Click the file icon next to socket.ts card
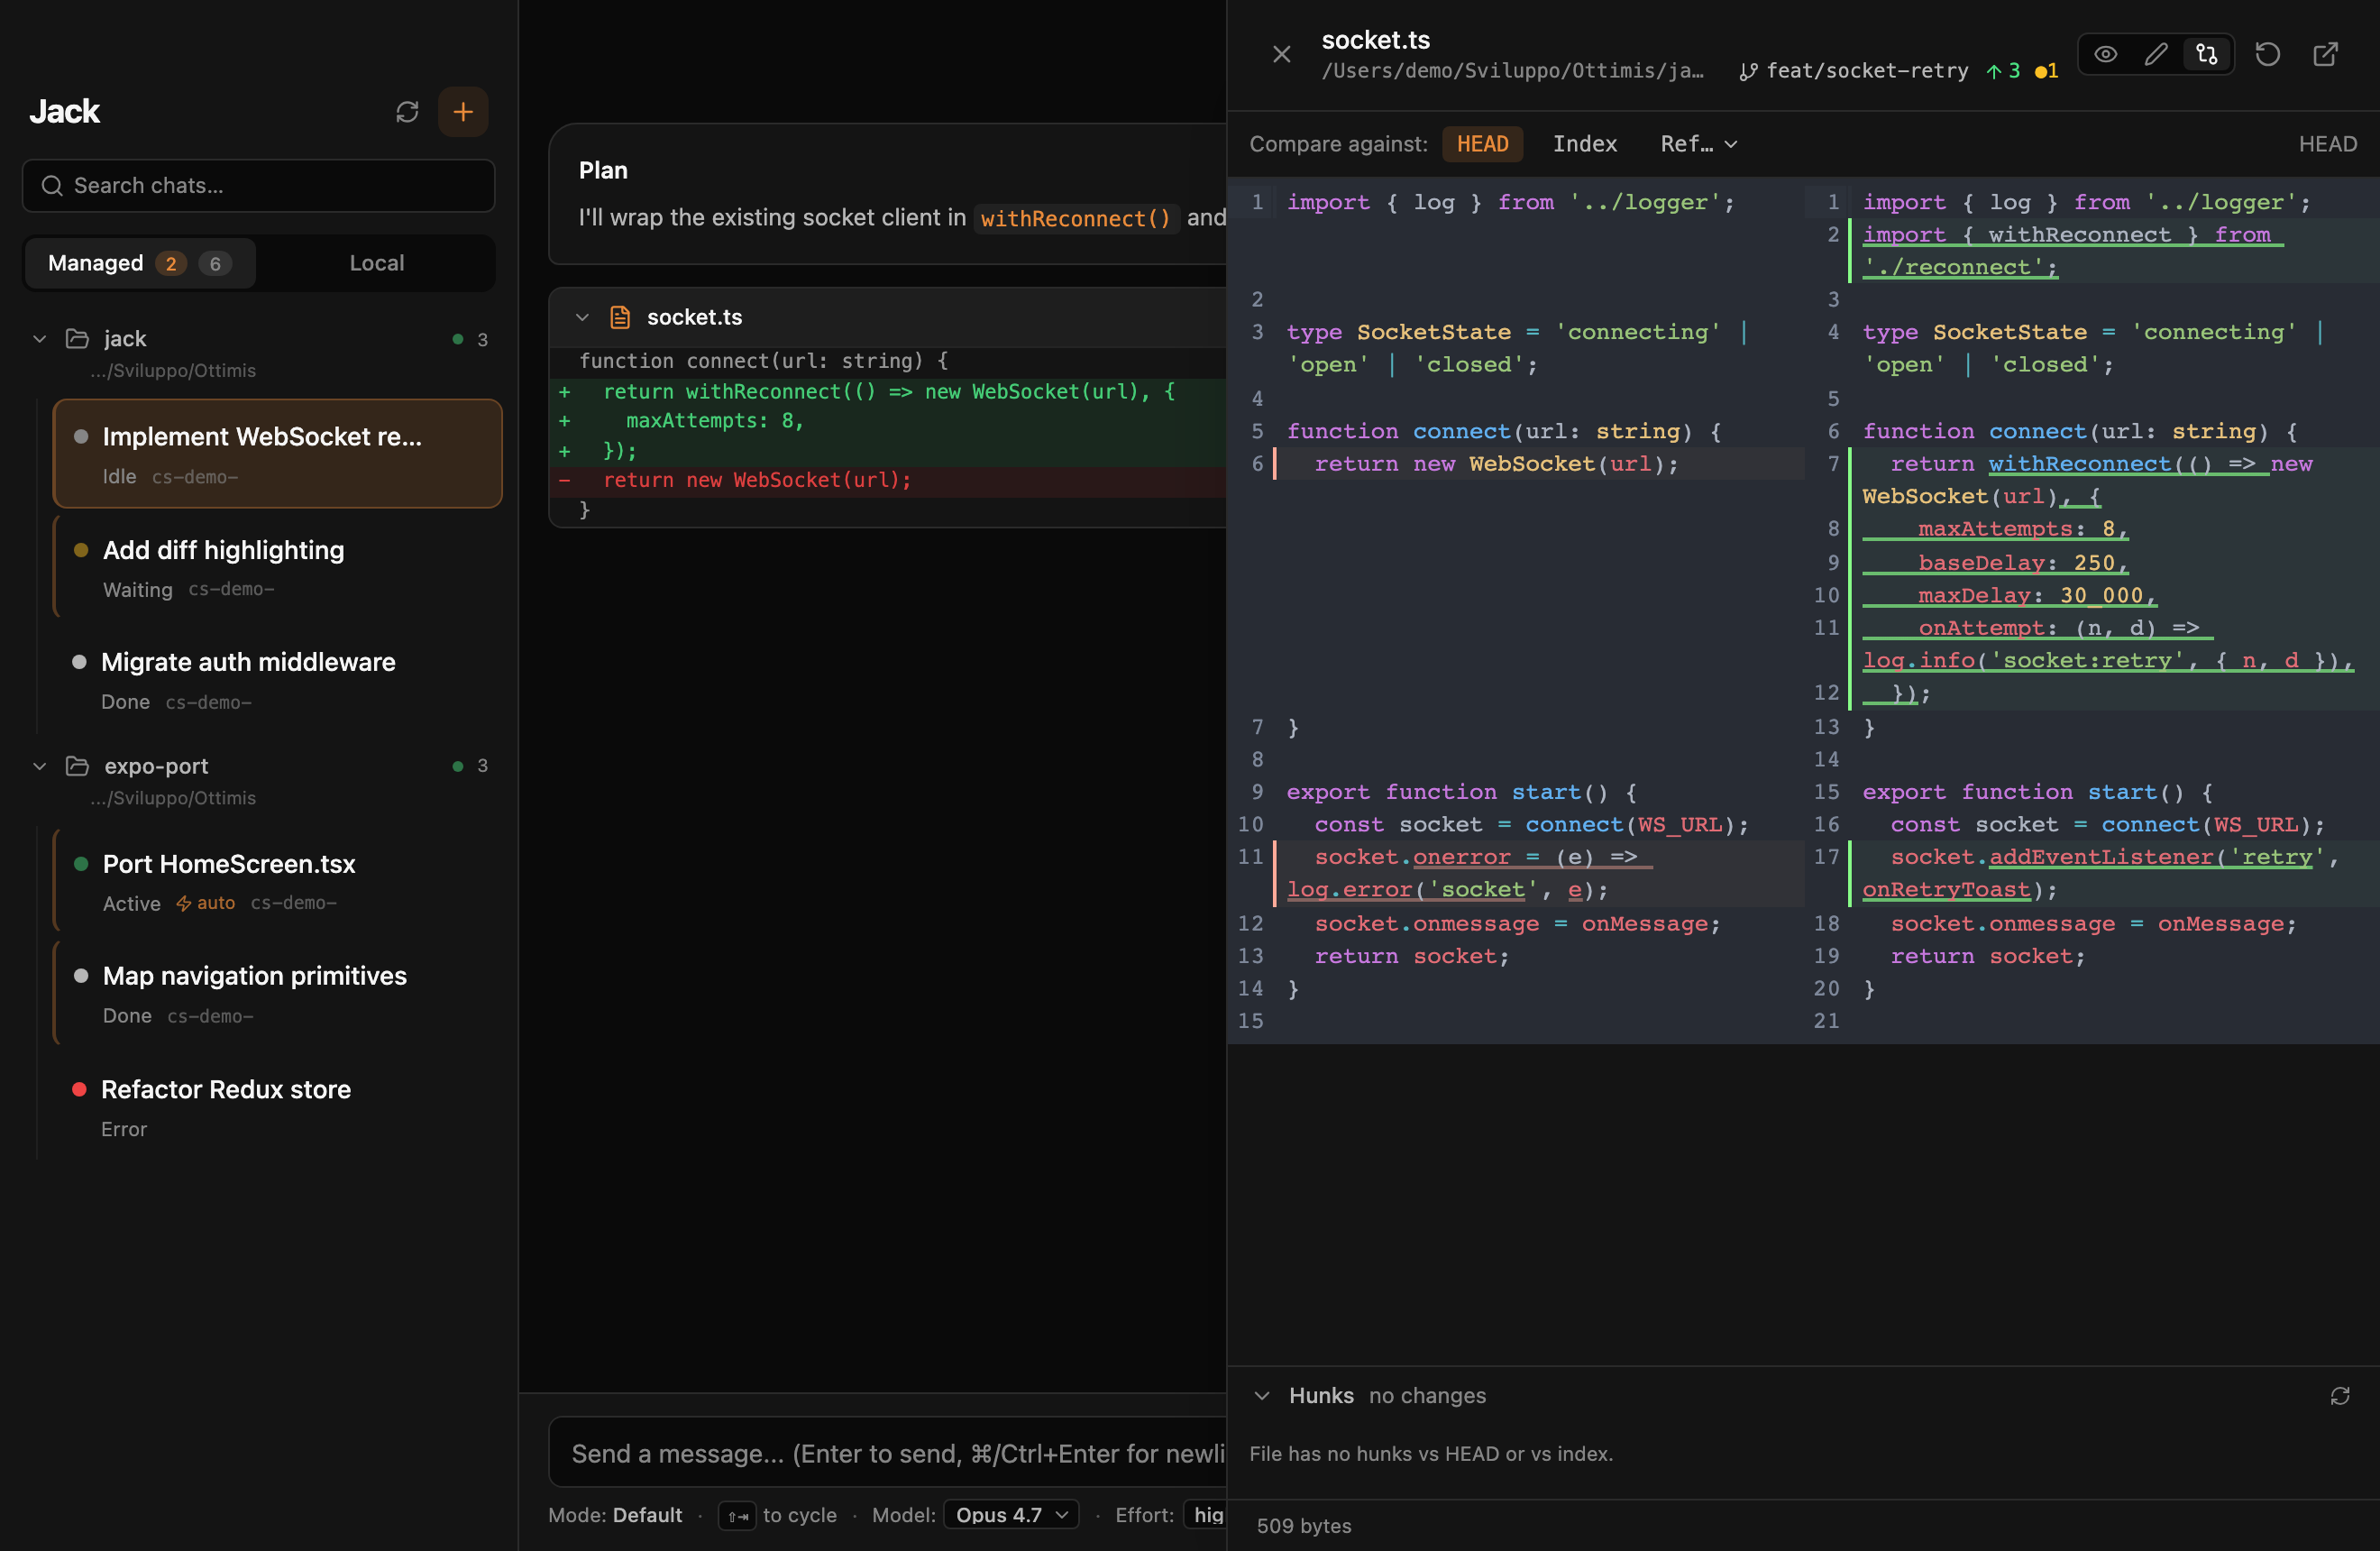This screenshot has height=1551, width=2380. (x=620, y=317)
